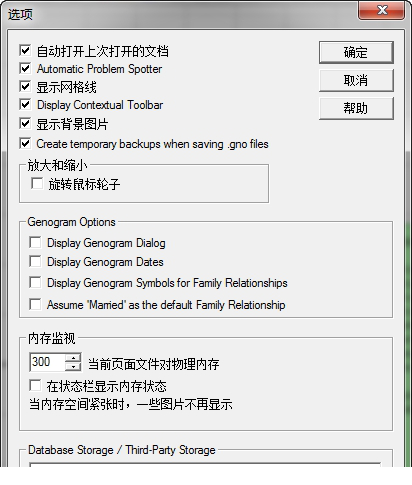
Task: Uncheck Display Contextual Toolbar option
Action: coord(25,105)
